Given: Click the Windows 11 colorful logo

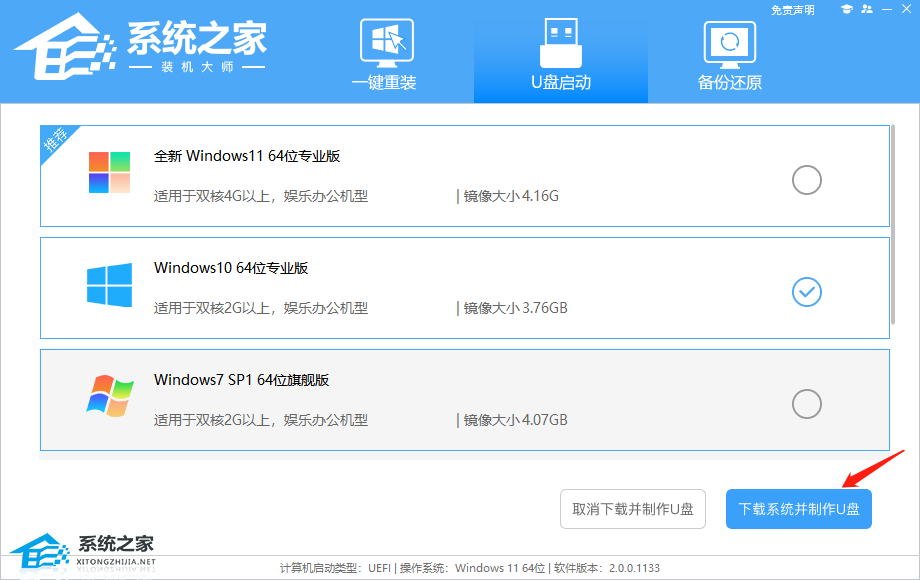Looking at the screenshot, I should pyautogui.click(x=109, y=172).
